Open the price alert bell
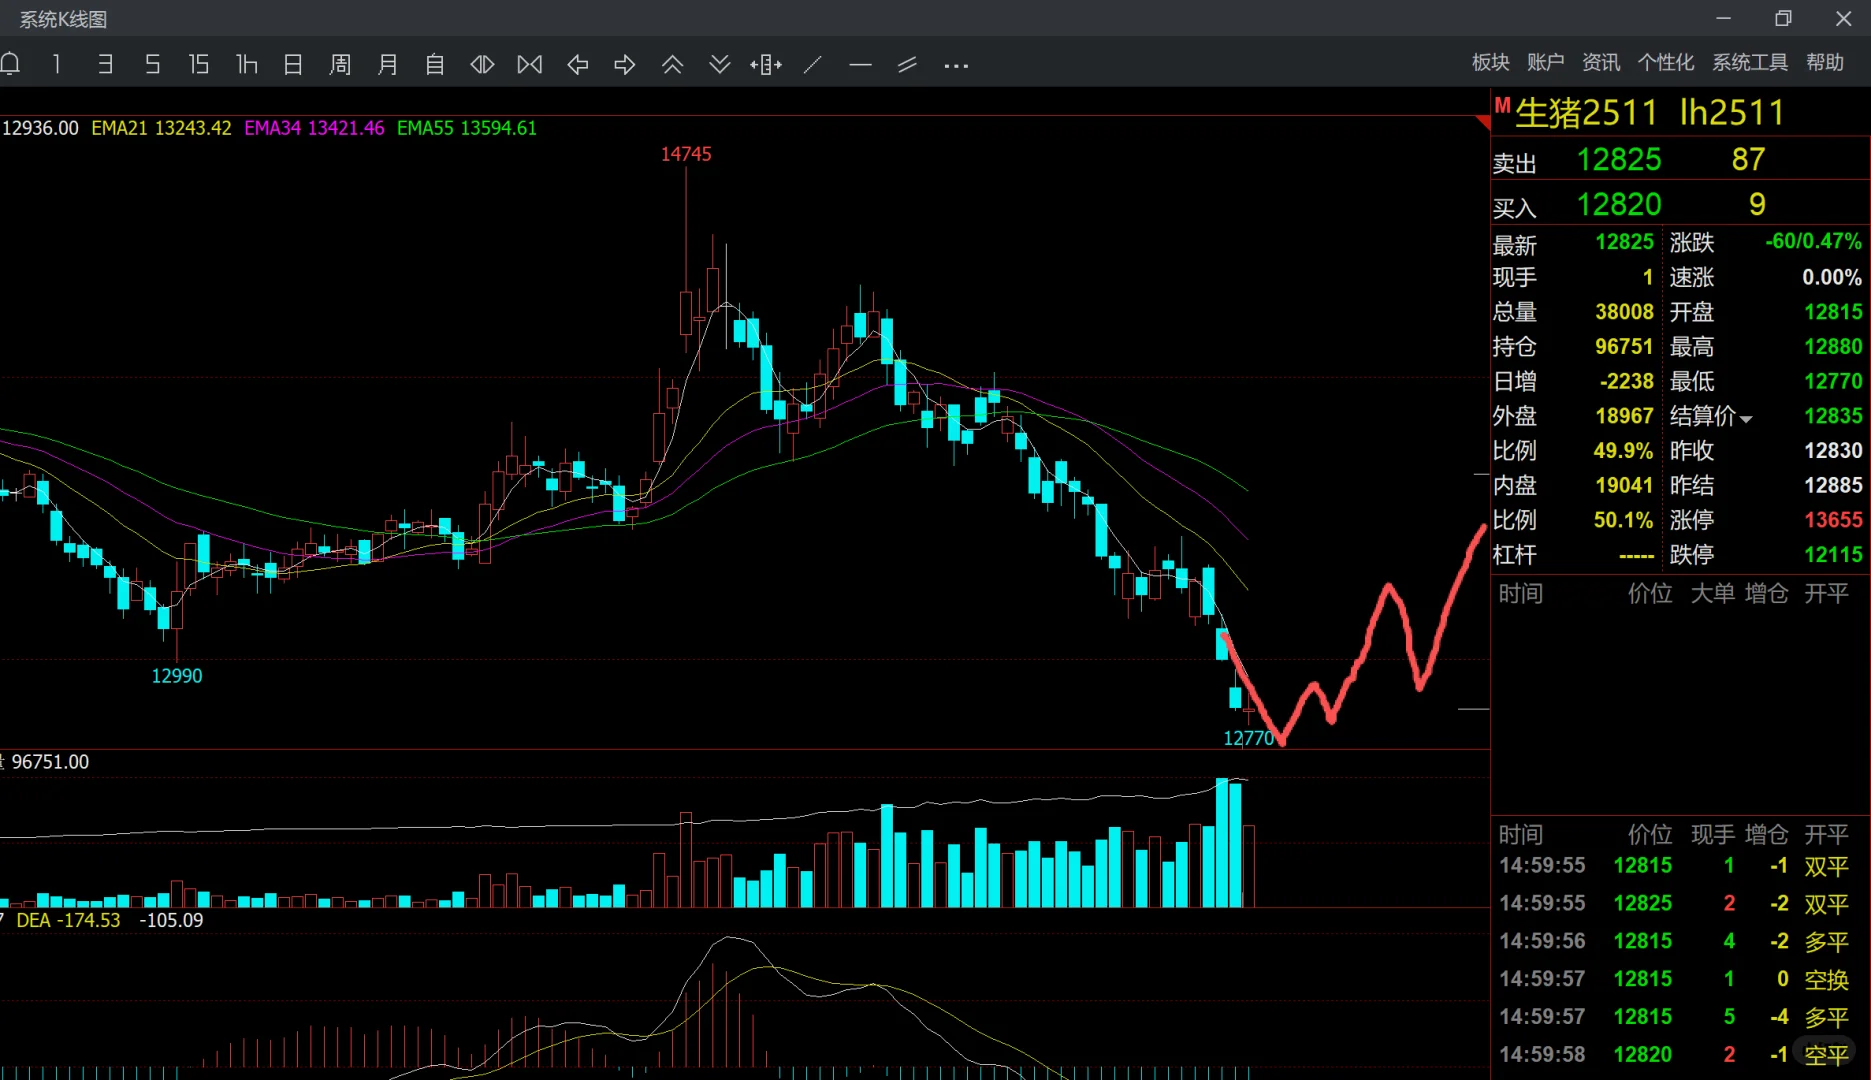 coord(11,65)
